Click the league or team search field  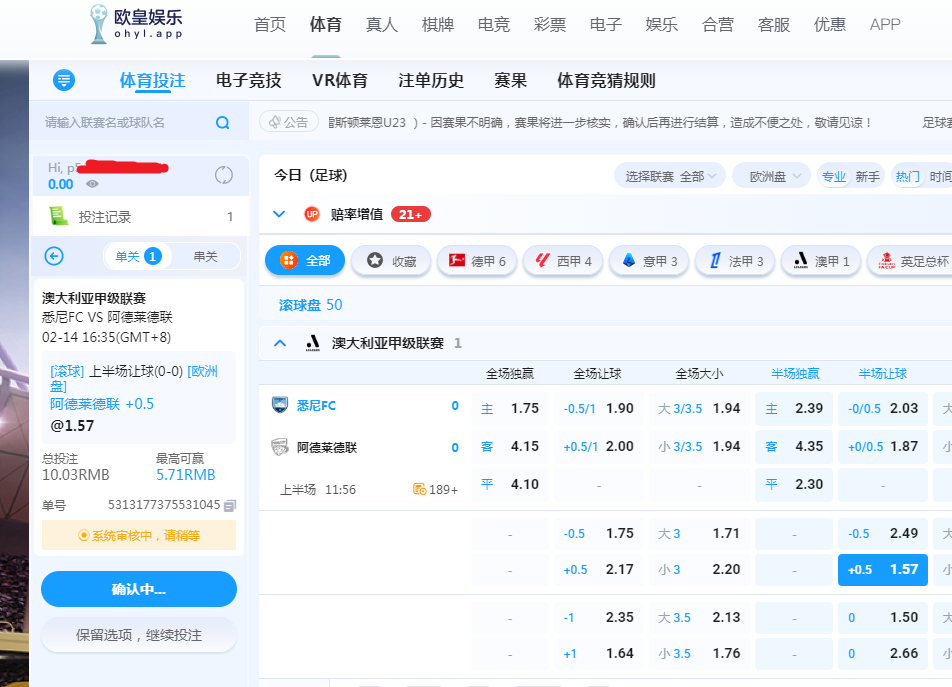click(125, 123)
